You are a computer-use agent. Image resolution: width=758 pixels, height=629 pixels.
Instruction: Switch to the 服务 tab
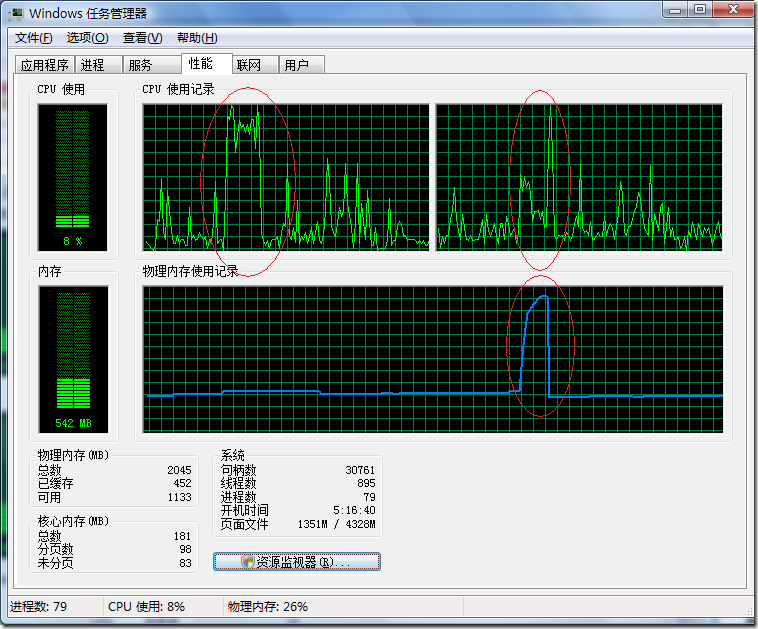tap(152, 65)
